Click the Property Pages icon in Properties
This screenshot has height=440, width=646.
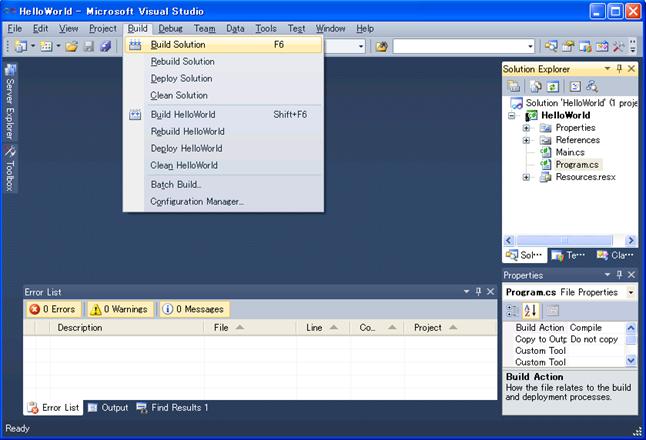pyautogui.click(x=552, y=311)
